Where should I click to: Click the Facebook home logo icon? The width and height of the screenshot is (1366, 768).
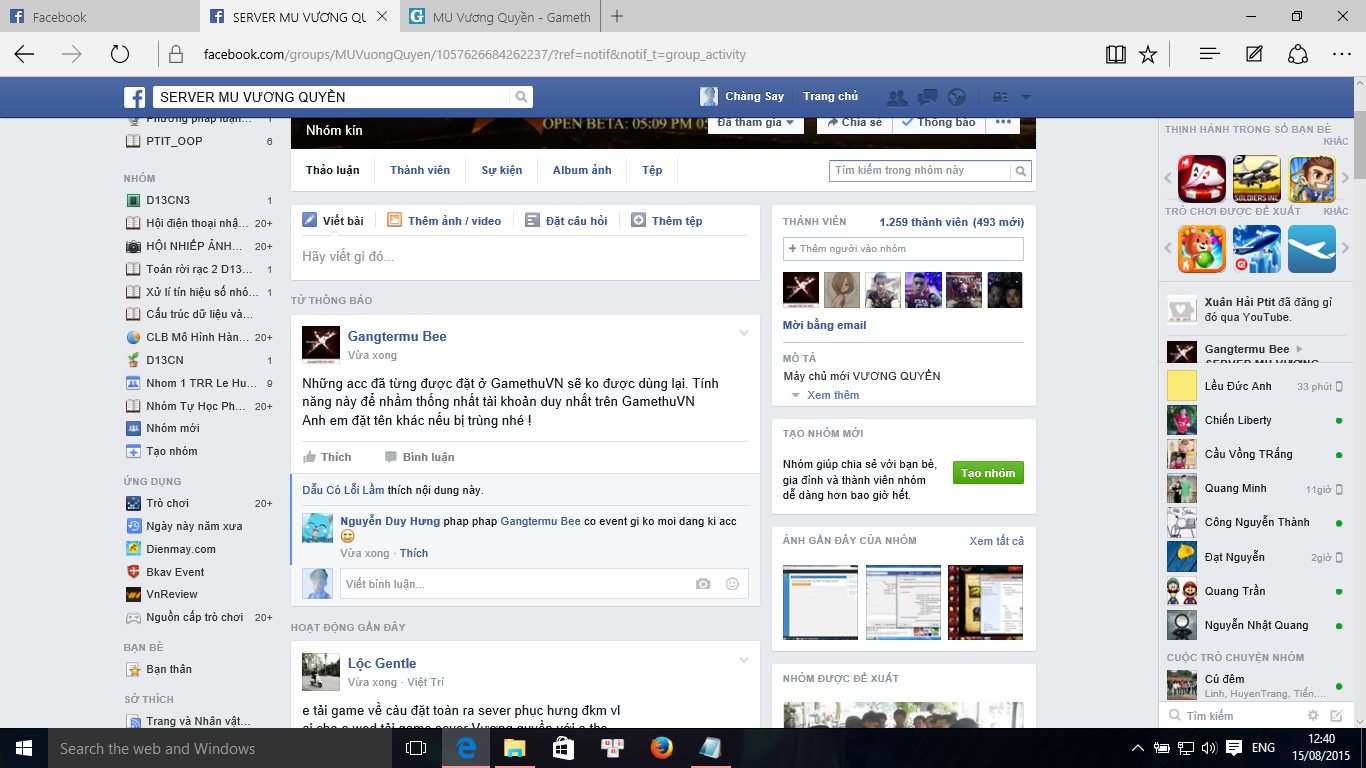tap(133, 96)
